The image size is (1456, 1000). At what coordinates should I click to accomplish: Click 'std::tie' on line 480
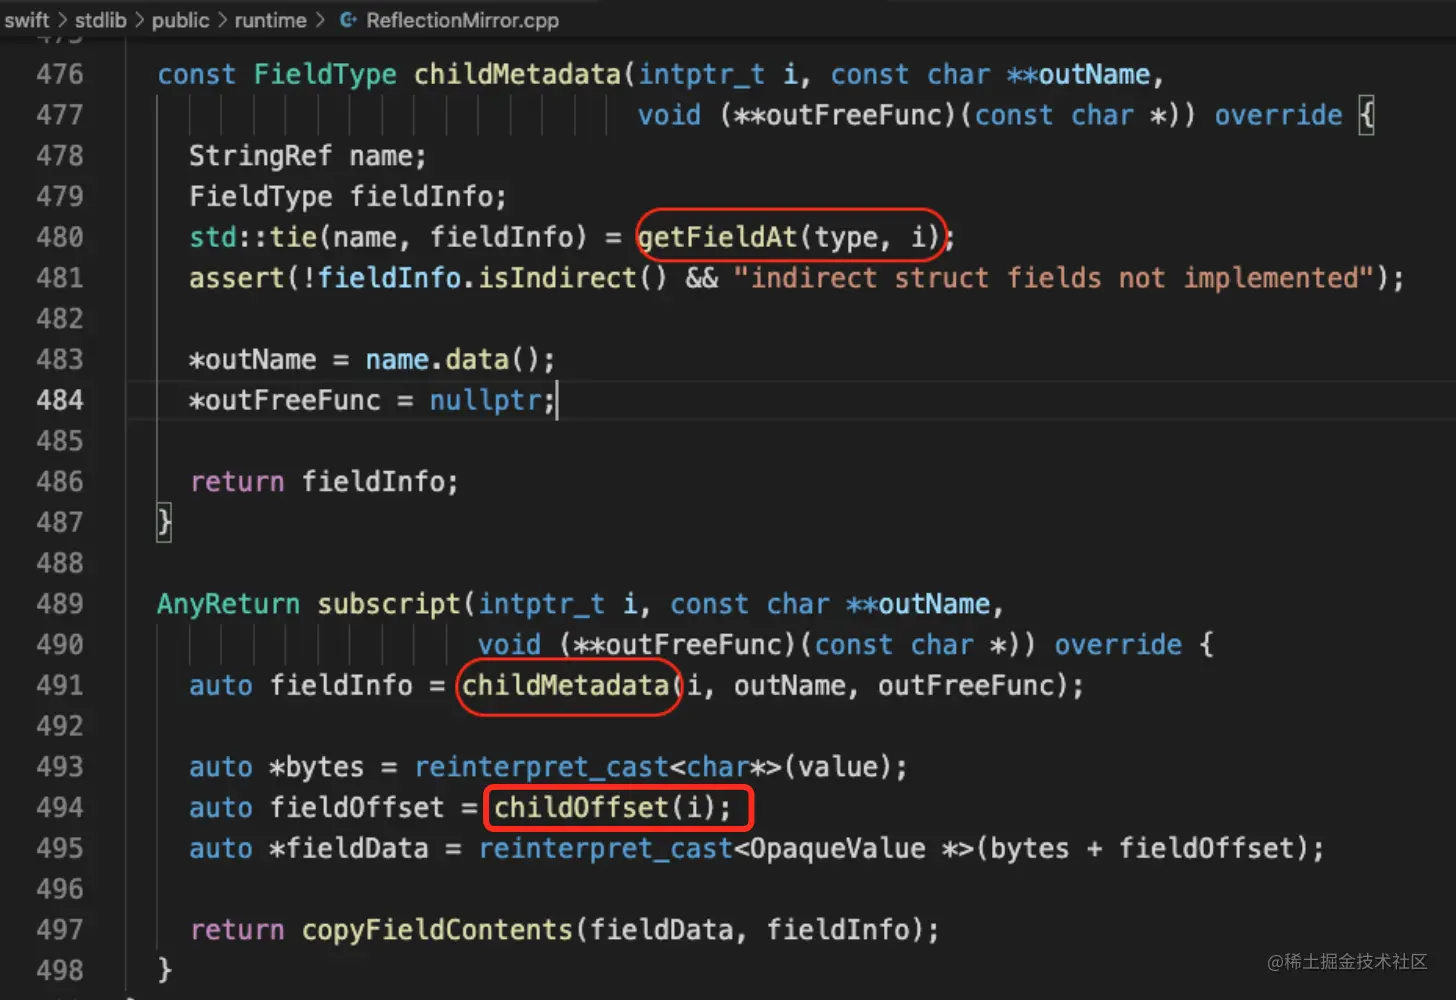[253, 237]
